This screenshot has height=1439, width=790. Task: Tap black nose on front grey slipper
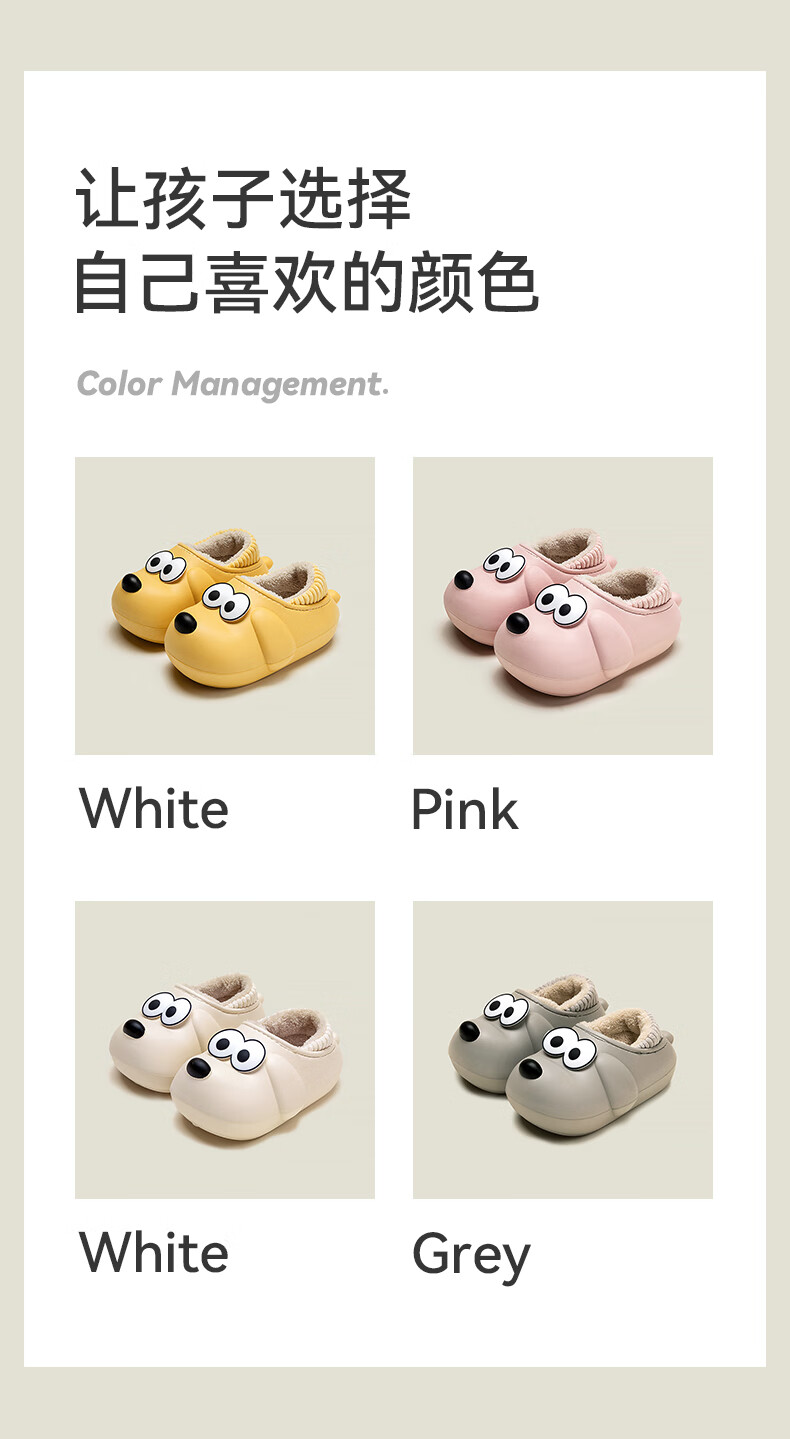530,1069
